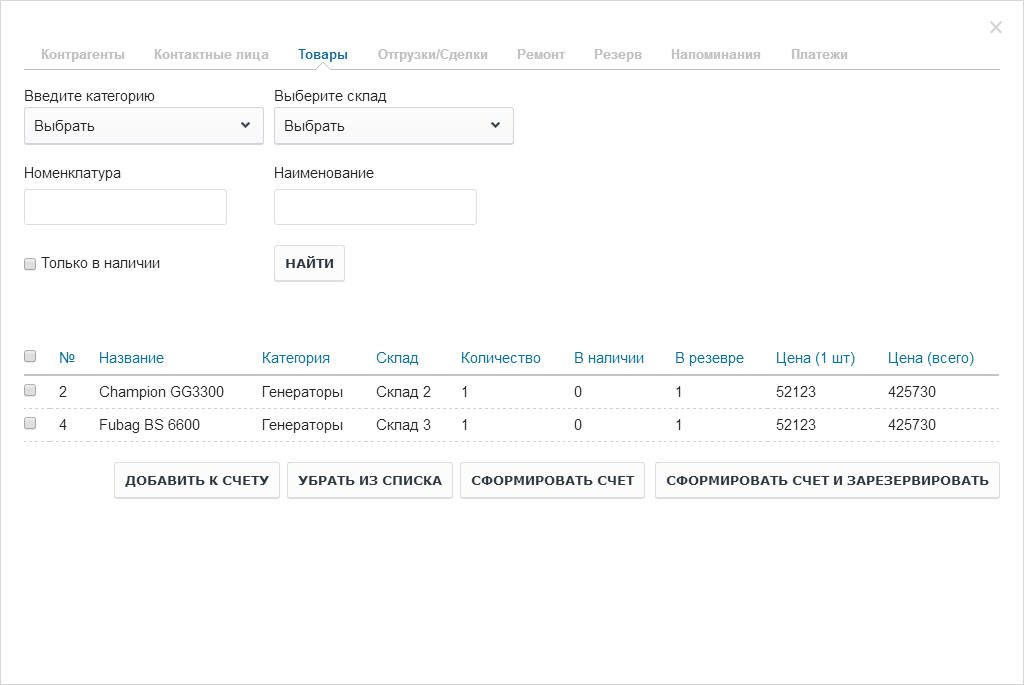The width and height of the screenshot is (1024, 685).
Task: Click the Склад 2 cell
Action: pos(403,392)
